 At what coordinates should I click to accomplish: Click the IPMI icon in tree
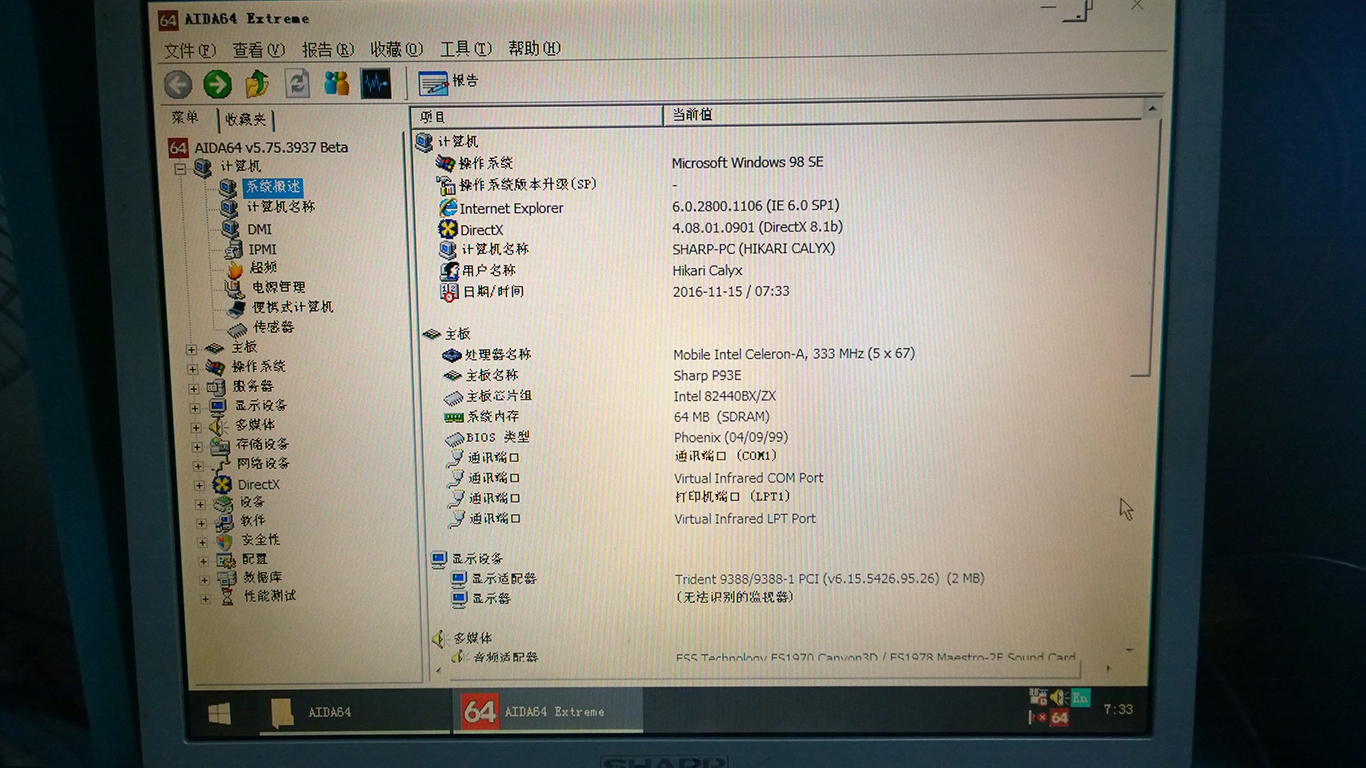231,249
